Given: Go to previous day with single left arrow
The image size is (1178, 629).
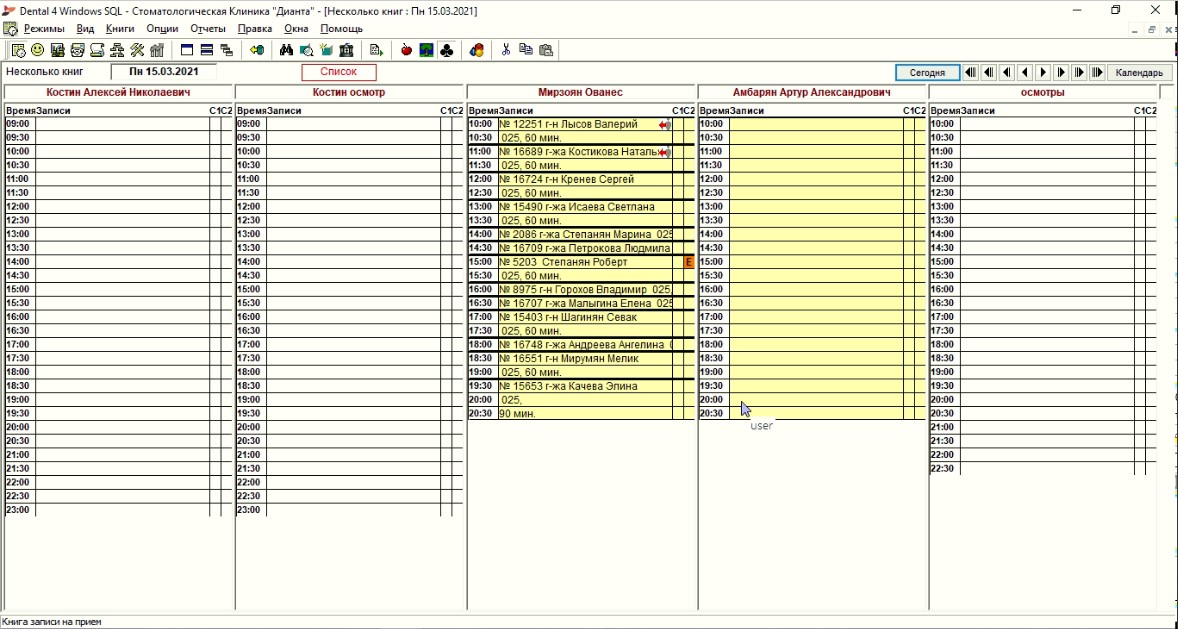Looking at the screenshot, I should click(1025, 73).
